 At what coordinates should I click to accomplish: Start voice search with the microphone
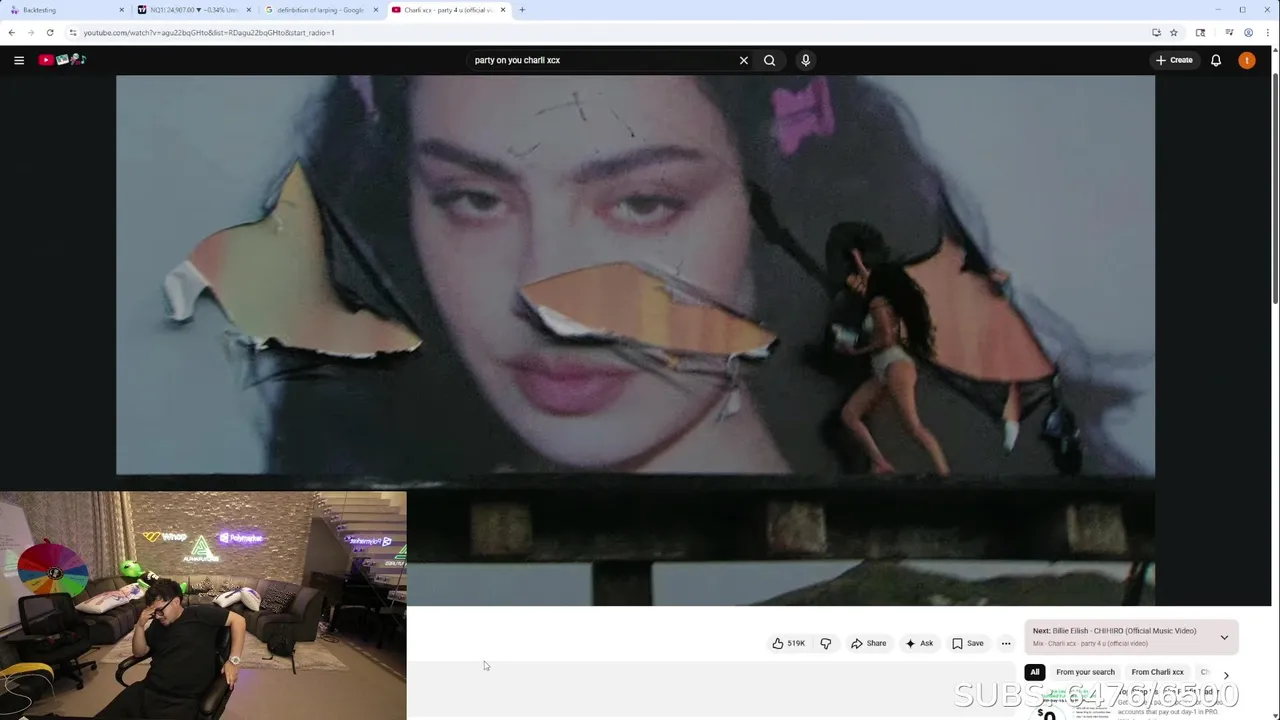tap(806, 60)
